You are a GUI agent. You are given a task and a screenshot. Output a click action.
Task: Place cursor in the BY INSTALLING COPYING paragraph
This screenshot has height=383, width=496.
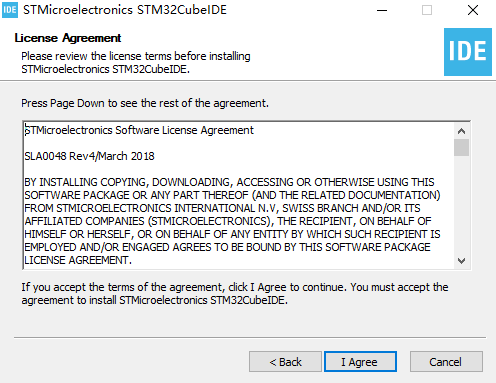coord(232,221)
